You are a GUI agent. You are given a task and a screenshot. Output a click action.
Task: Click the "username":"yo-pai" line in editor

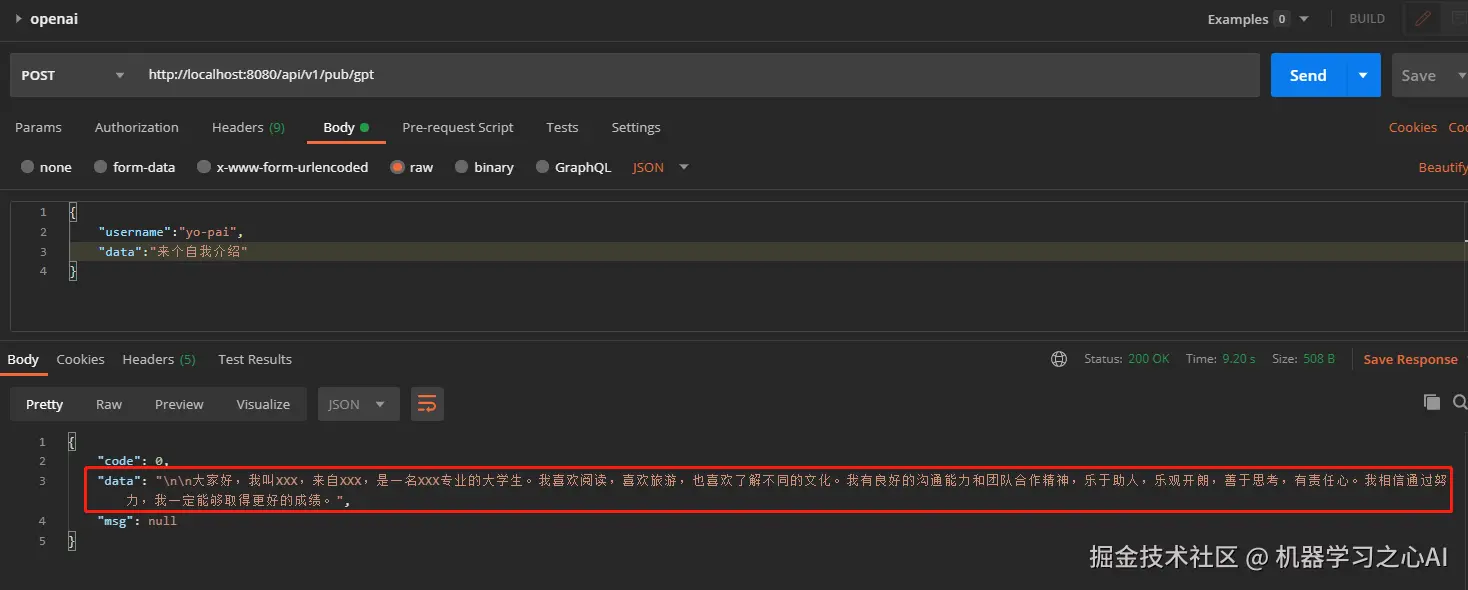[171, 232]
